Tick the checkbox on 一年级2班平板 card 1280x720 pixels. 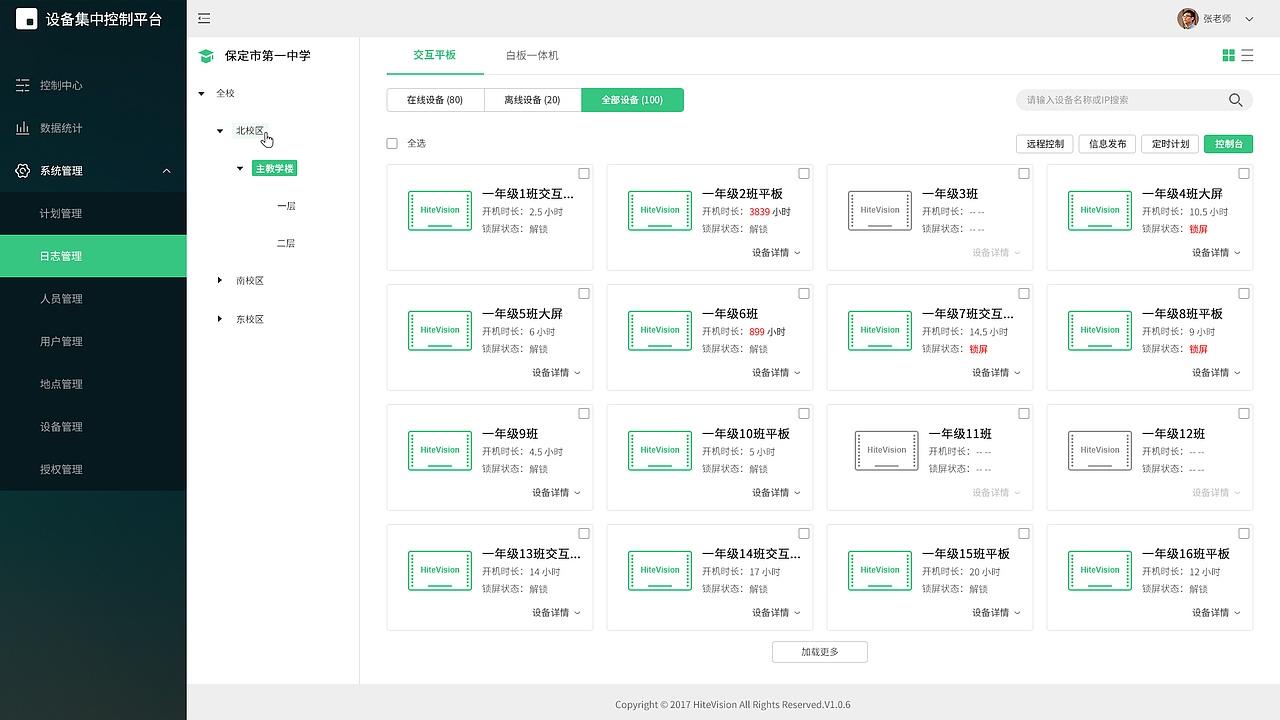click(x=803, y=173)
